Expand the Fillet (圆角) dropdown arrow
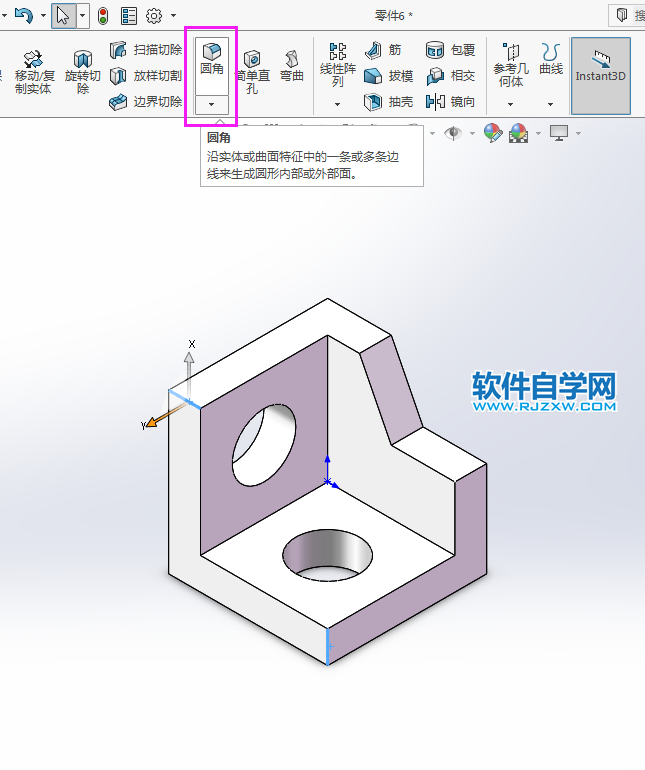Image resolution: width=645 pixels, height=770 pixels. (x=212, y=105)
